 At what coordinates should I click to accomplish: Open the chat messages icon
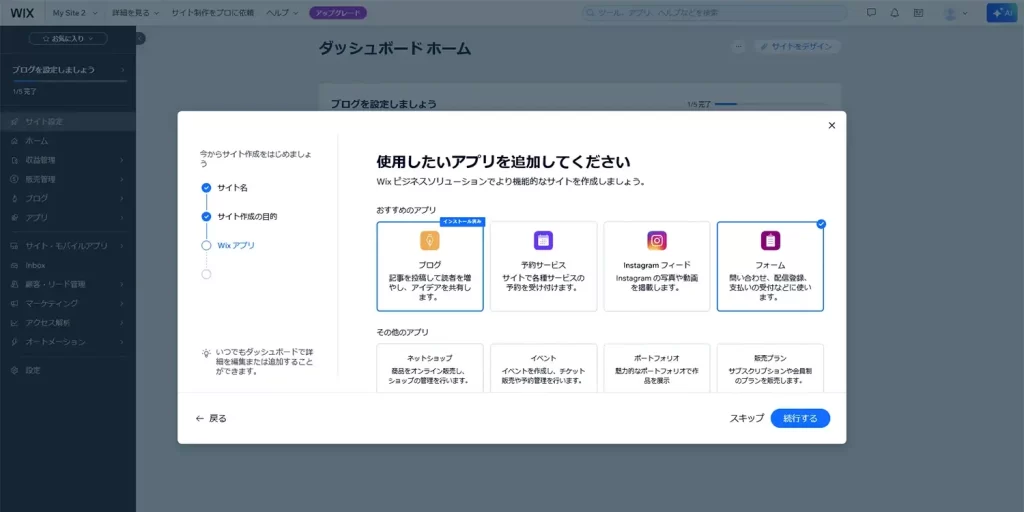coord(871,13)
